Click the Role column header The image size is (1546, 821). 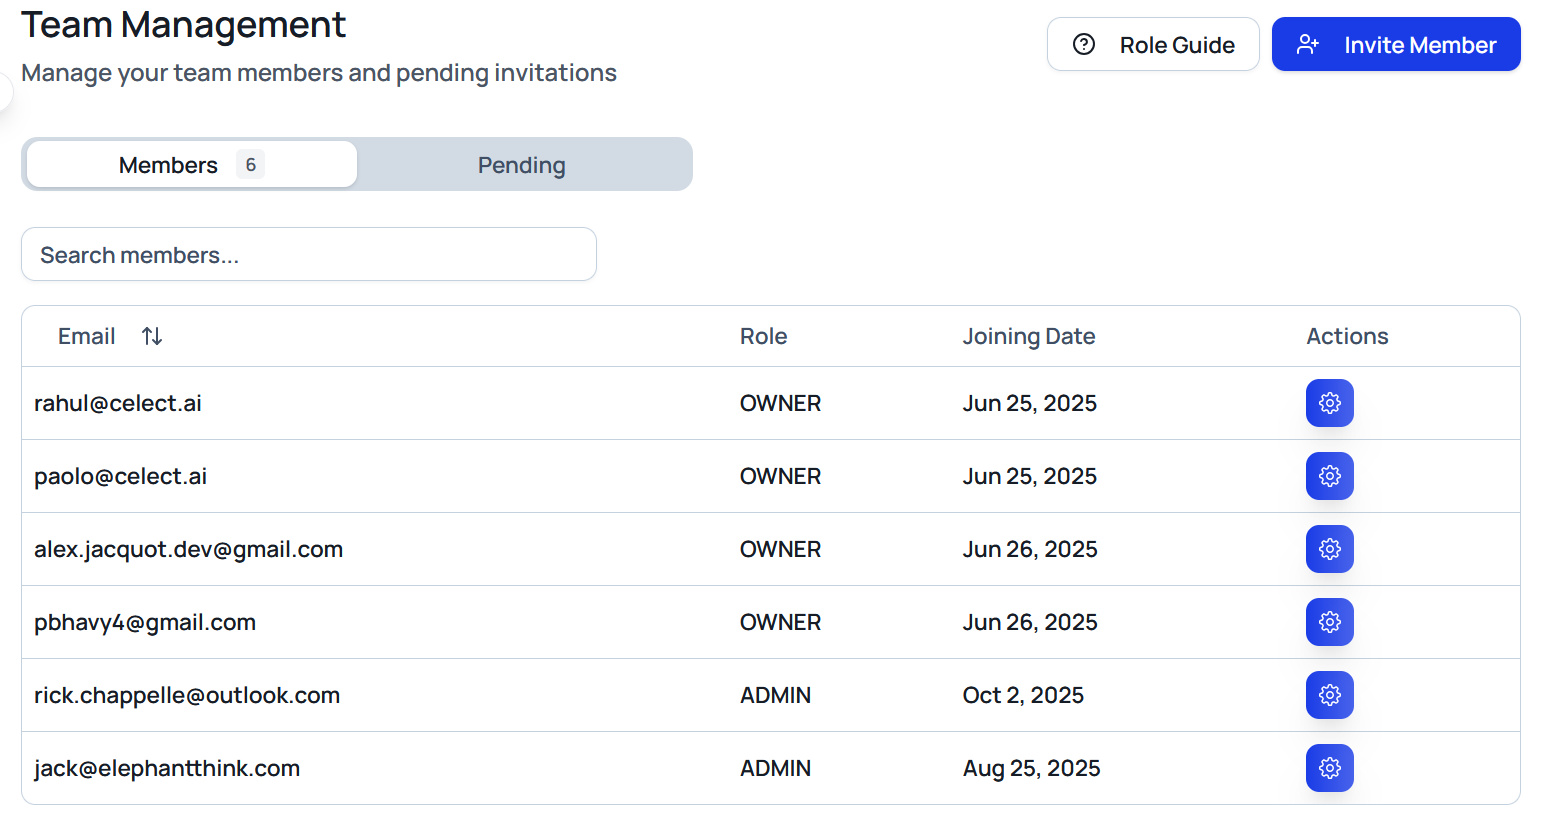pyautogui.click(x=763, y=336)
